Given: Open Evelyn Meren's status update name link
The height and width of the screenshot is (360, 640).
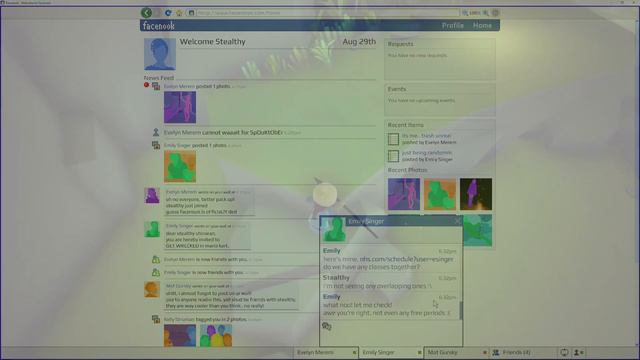Looking at the screenshot, I should [x=182, y=133].
